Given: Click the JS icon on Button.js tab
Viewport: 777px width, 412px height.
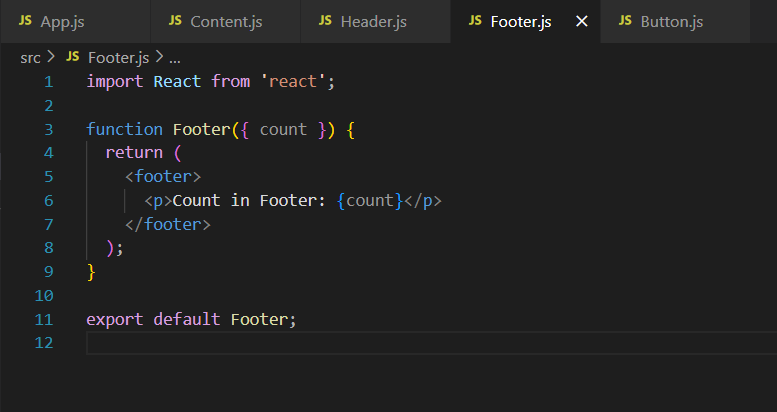Looking at the screenshot, I should click(625, 21).
